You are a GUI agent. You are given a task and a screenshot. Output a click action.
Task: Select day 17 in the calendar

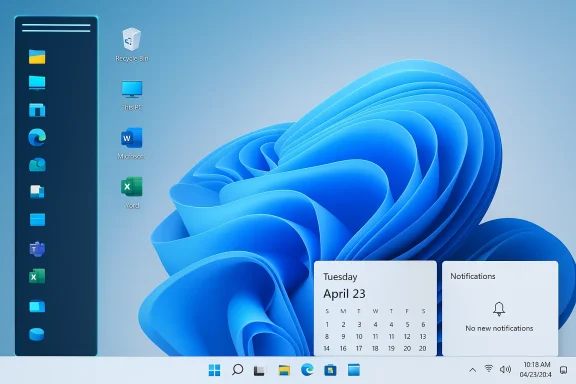click(x=359, y=348)
